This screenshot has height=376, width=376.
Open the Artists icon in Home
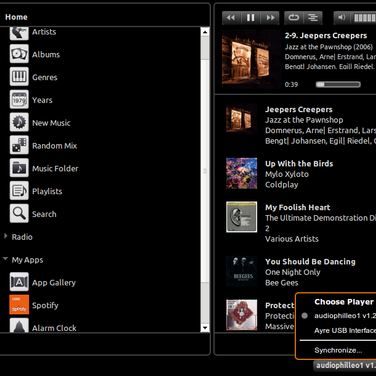(x=19, y=33)
